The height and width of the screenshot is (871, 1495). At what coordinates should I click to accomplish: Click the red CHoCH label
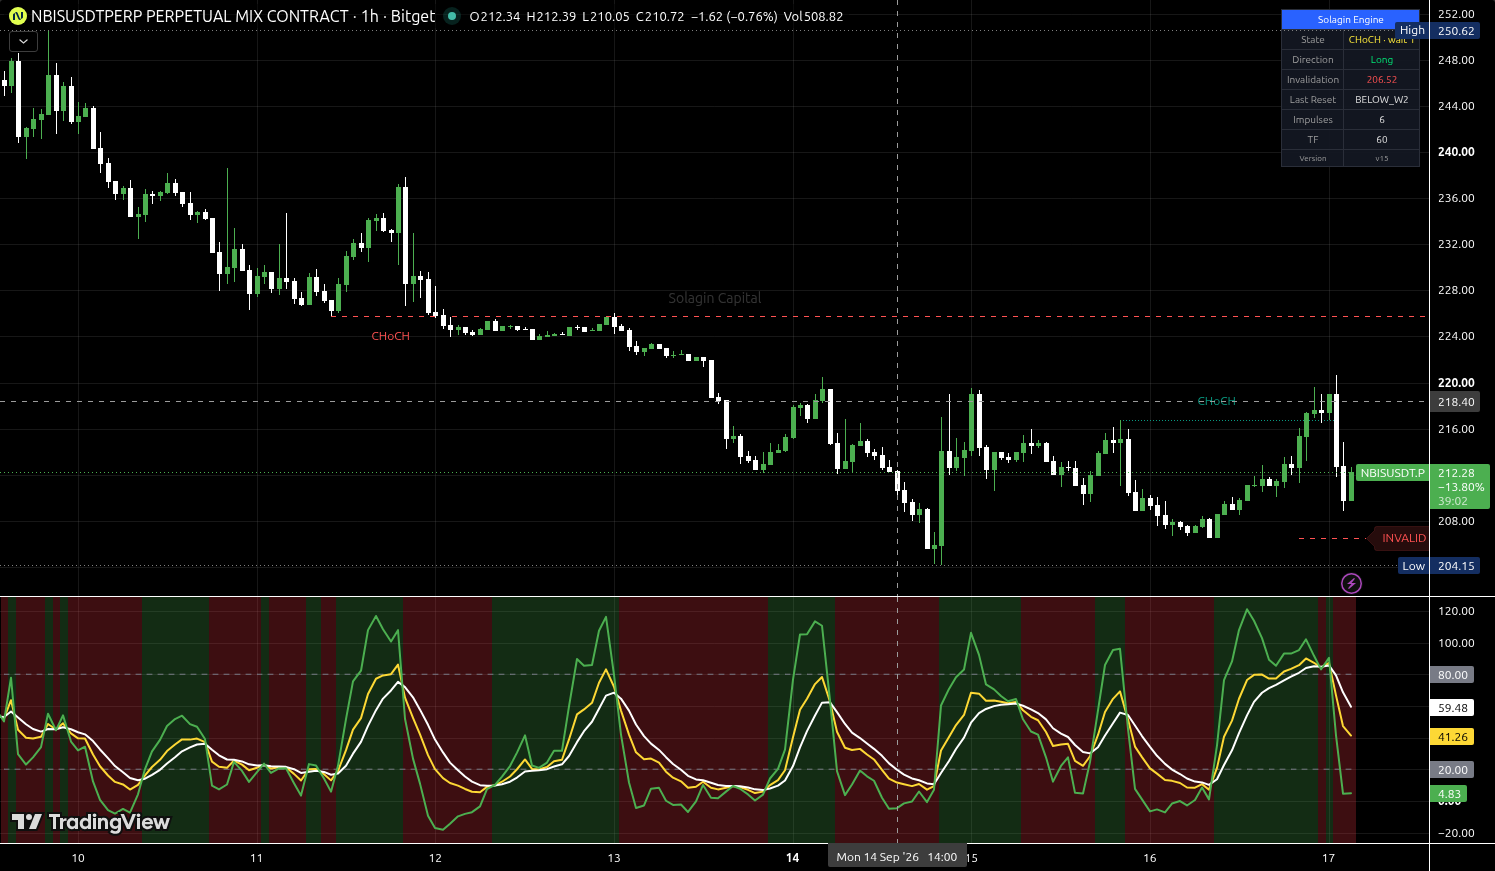point(390,336)
